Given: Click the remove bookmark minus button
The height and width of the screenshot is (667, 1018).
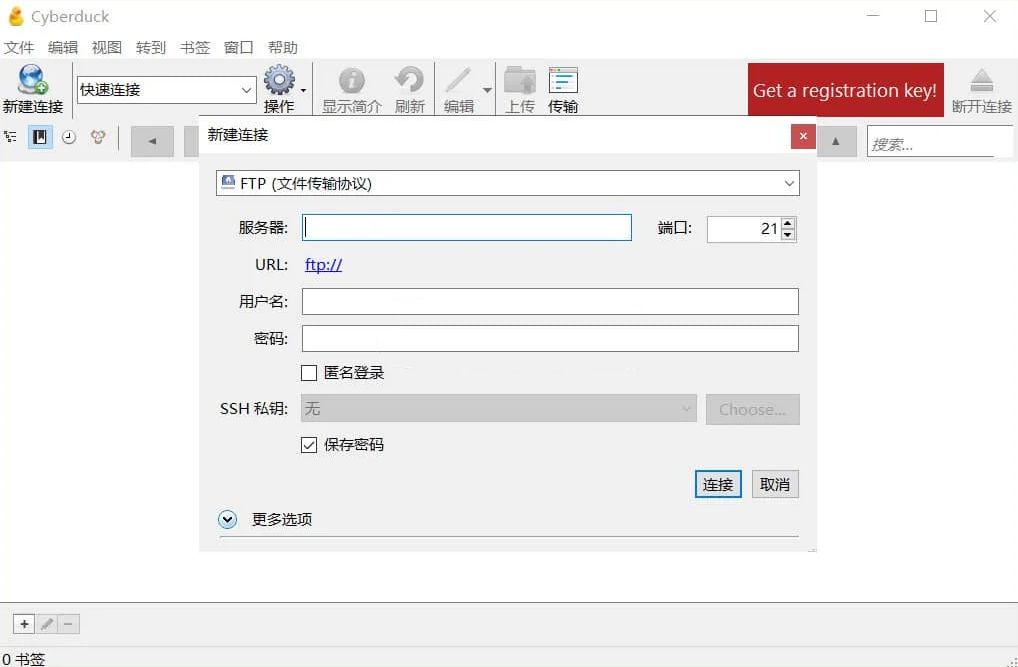Looking at the screenshot, I should pyautogui.click(x=68, y=624).
